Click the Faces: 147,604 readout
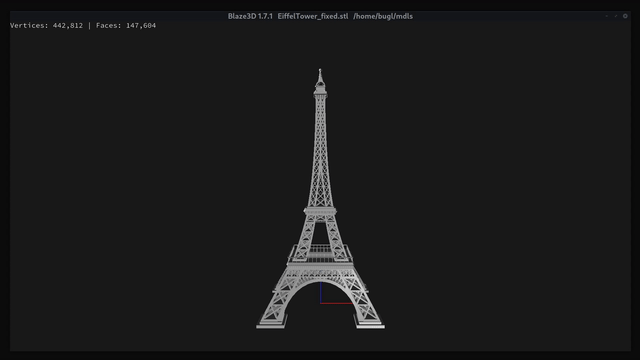This screenshot has width=640, height=360. coord(126,25)
